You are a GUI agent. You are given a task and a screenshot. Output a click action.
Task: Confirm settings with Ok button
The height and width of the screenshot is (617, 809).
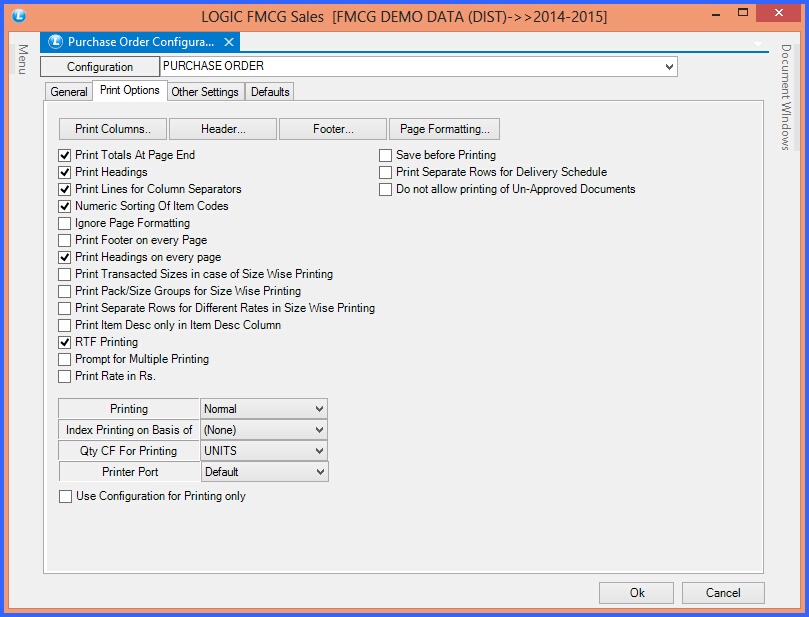pos(636,593)
